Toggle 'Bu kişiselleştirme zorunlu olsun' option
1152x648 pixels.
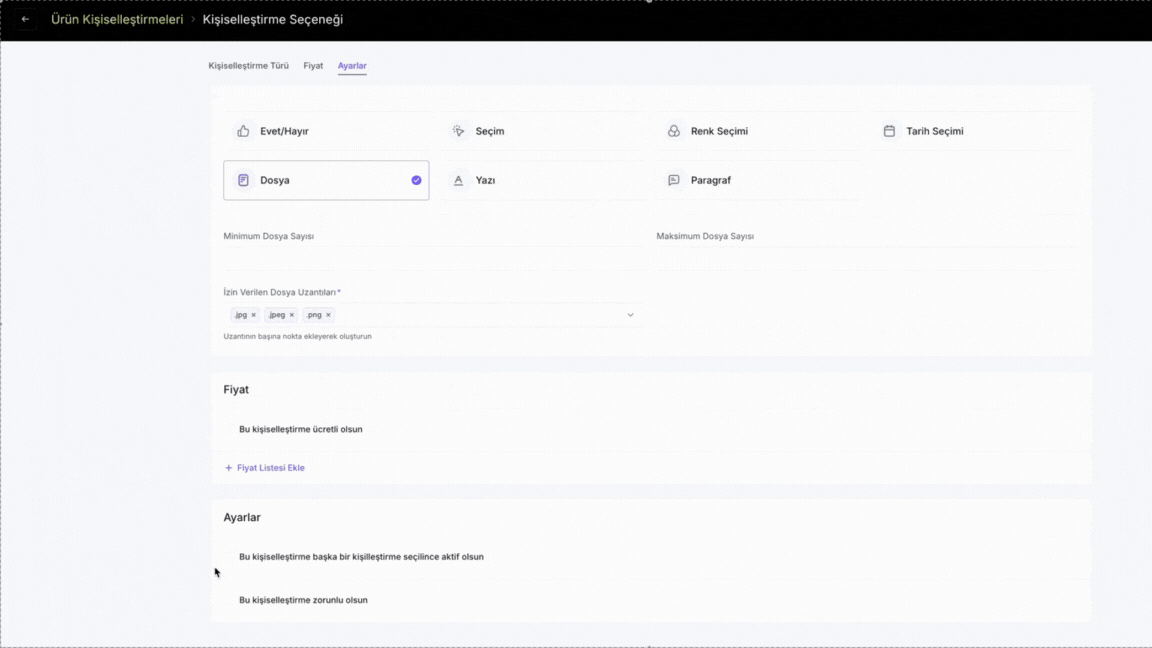tap(229, 600)
